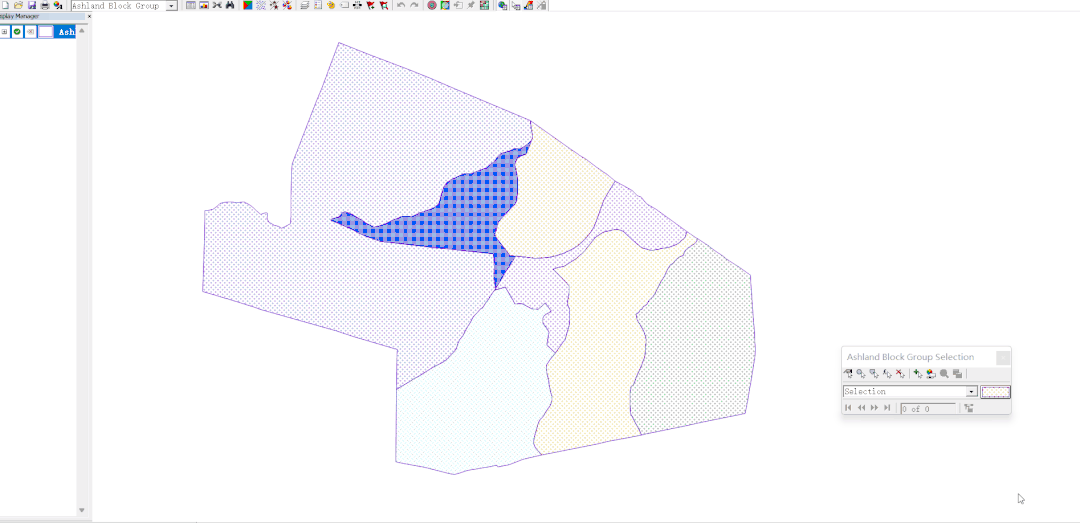Click the New file icon in the toolbar

5,5
